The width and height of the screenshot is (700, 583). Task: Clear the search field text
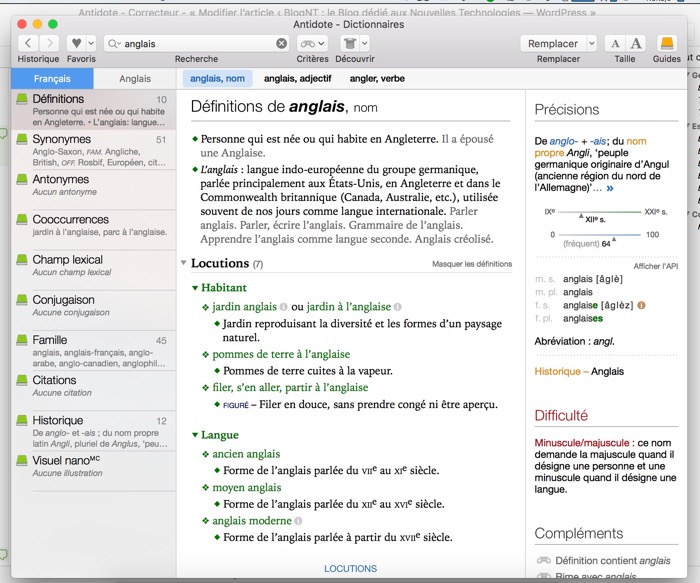(282, 44)
